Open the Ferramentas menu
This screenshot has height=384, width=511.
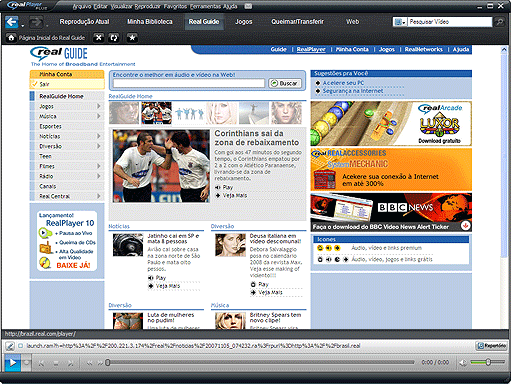click(x=205, y=6)
